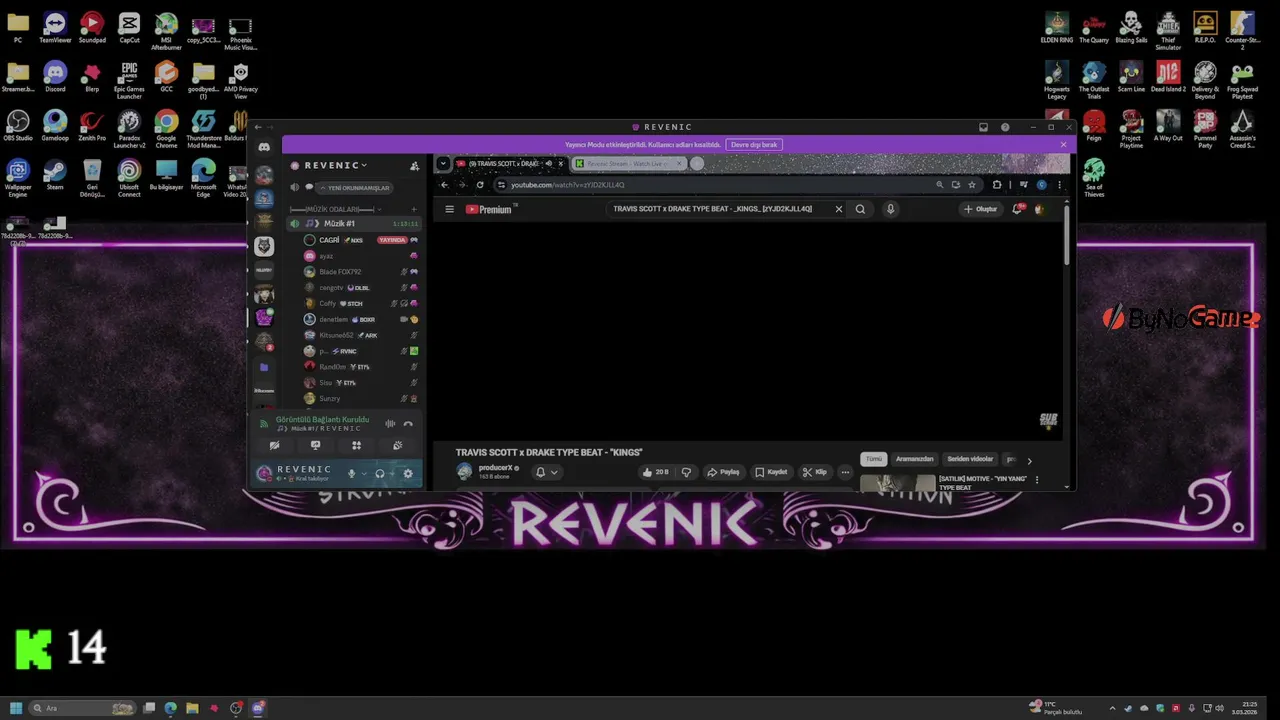
Task: Open YouTube hamburger guide menu
Action: (x=449, y=209)
